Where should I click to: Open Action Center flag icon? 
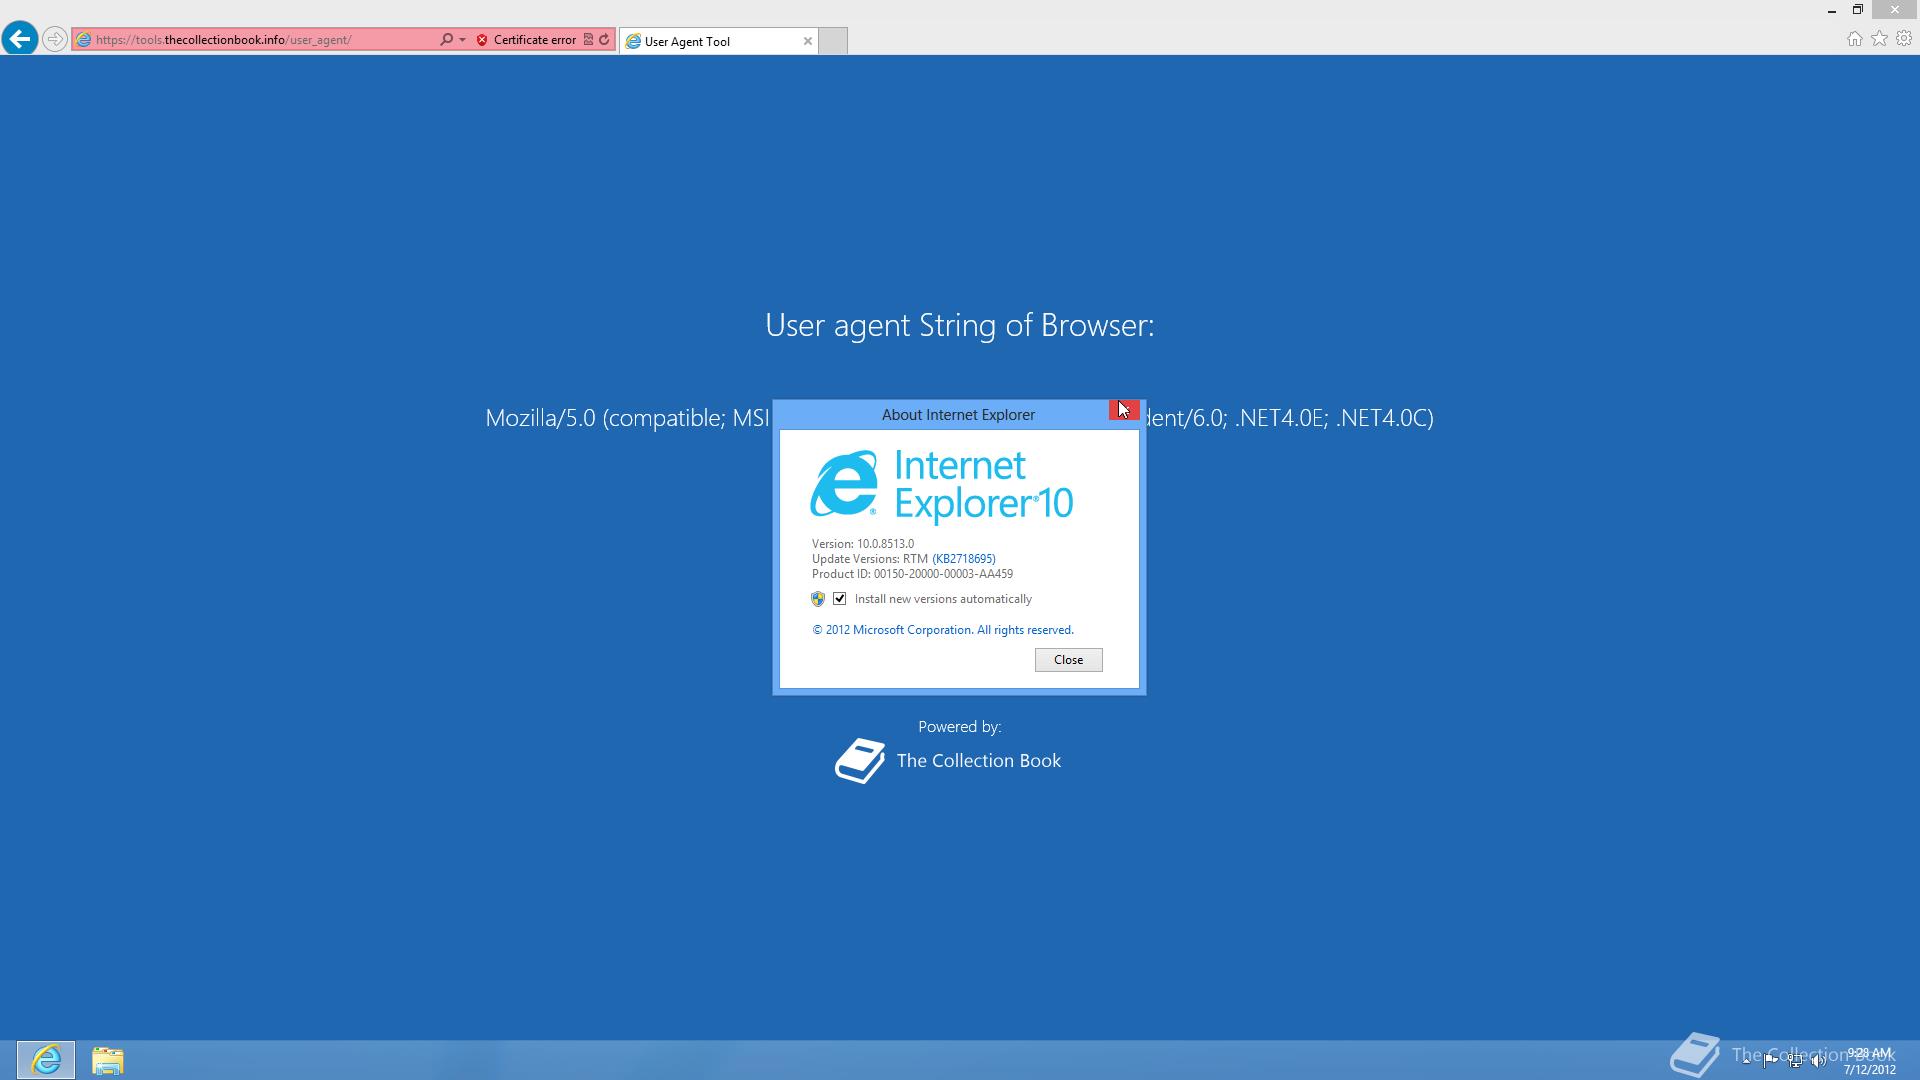[1770, 1061]
